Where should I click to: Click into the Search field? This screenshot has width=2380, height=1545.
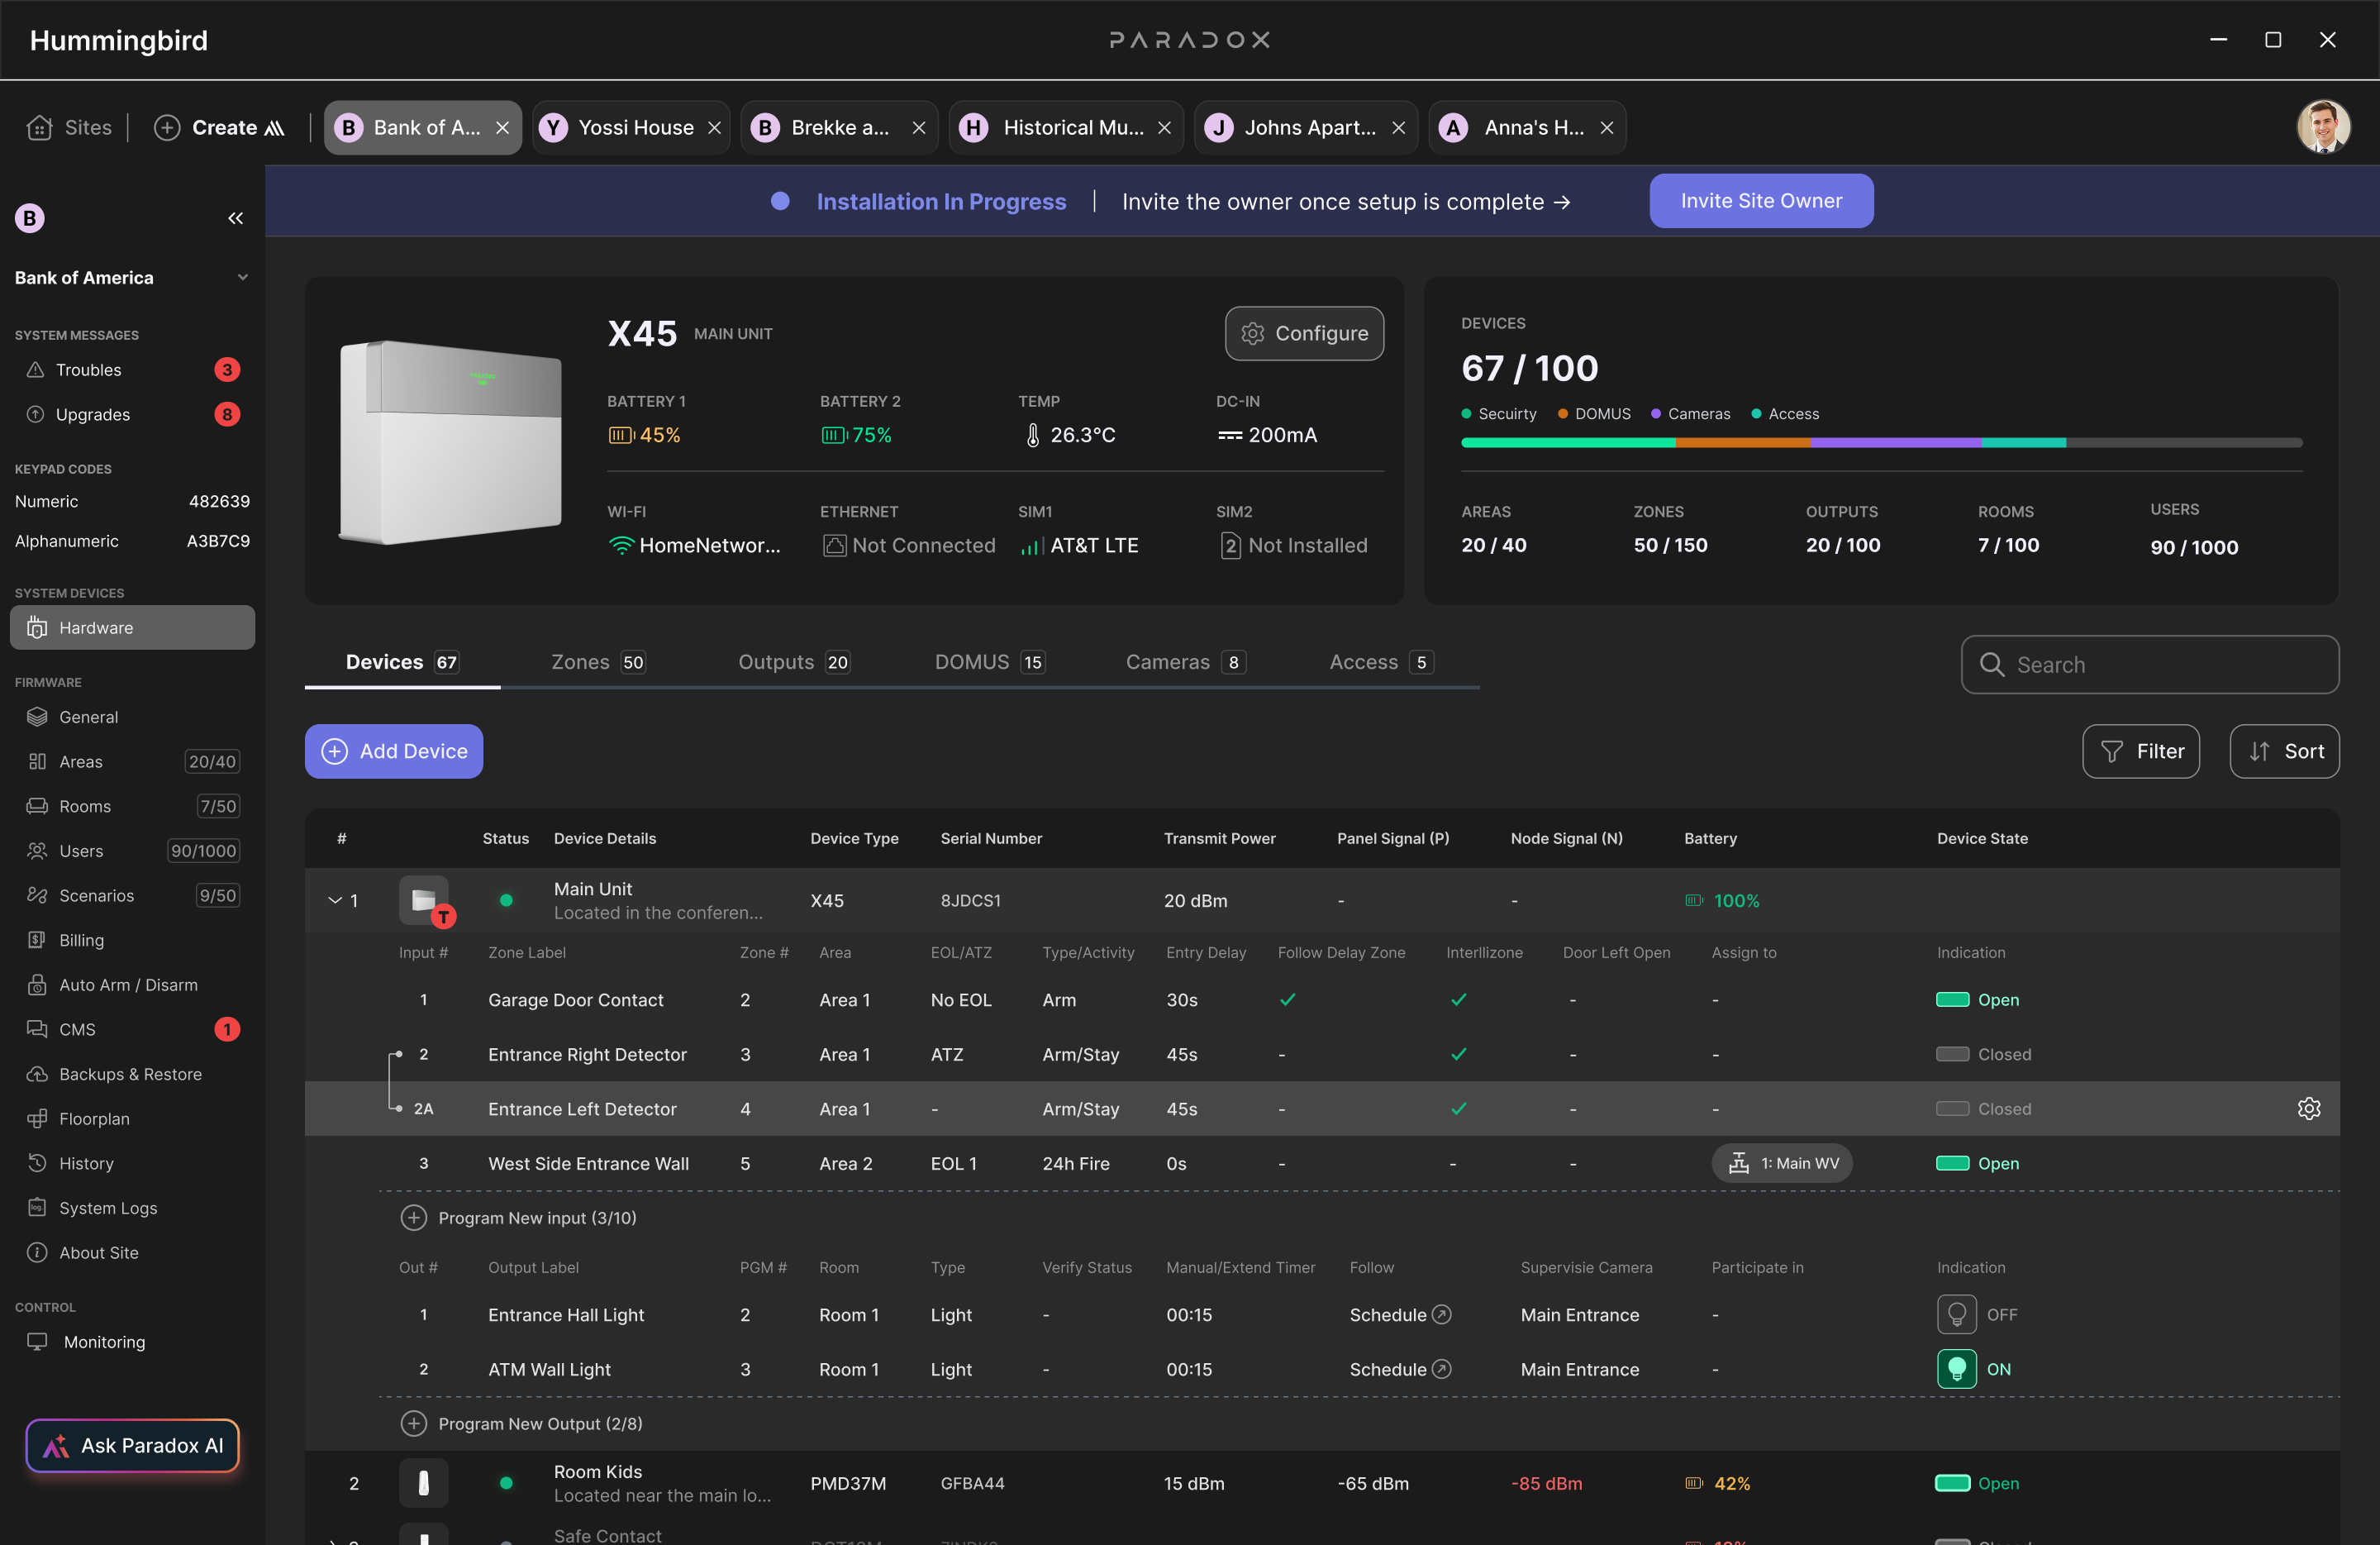(x=2150, y=664)
